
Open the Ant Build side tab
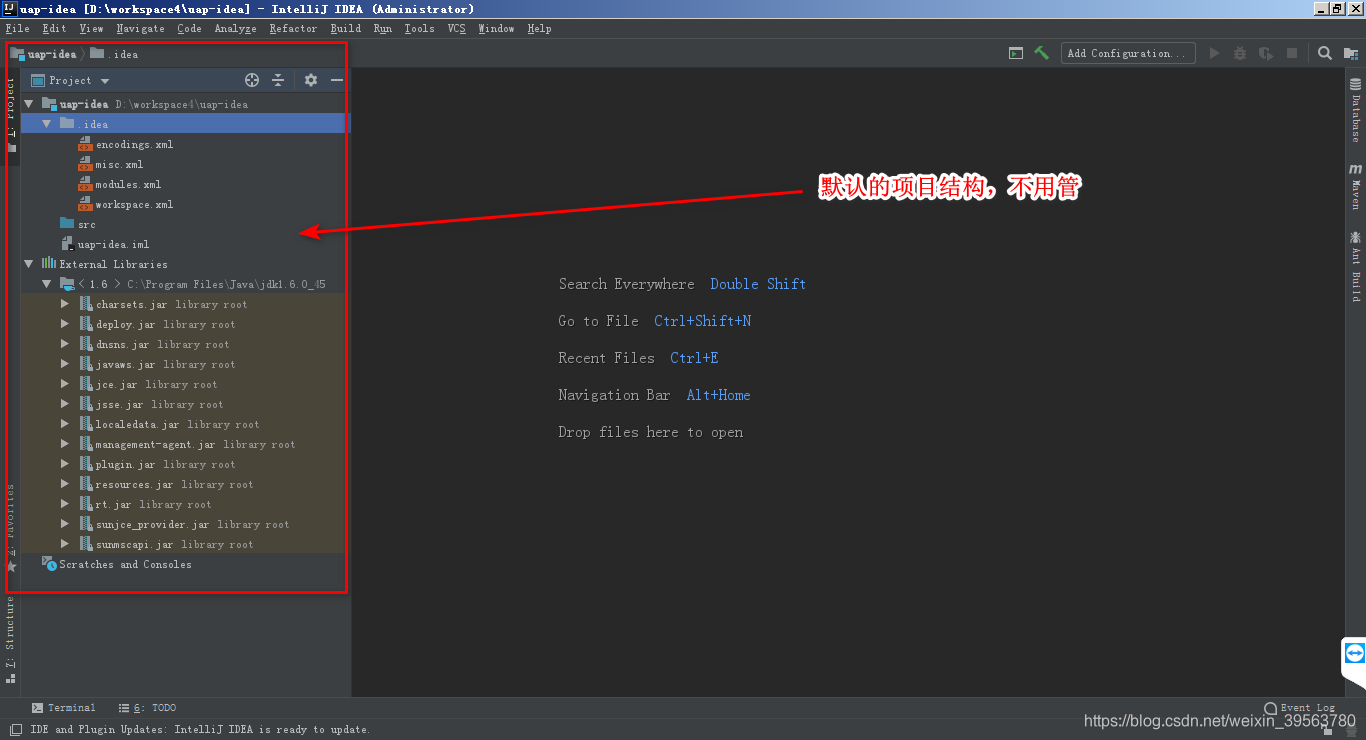pyautogui.click(x=1355, y=266)
